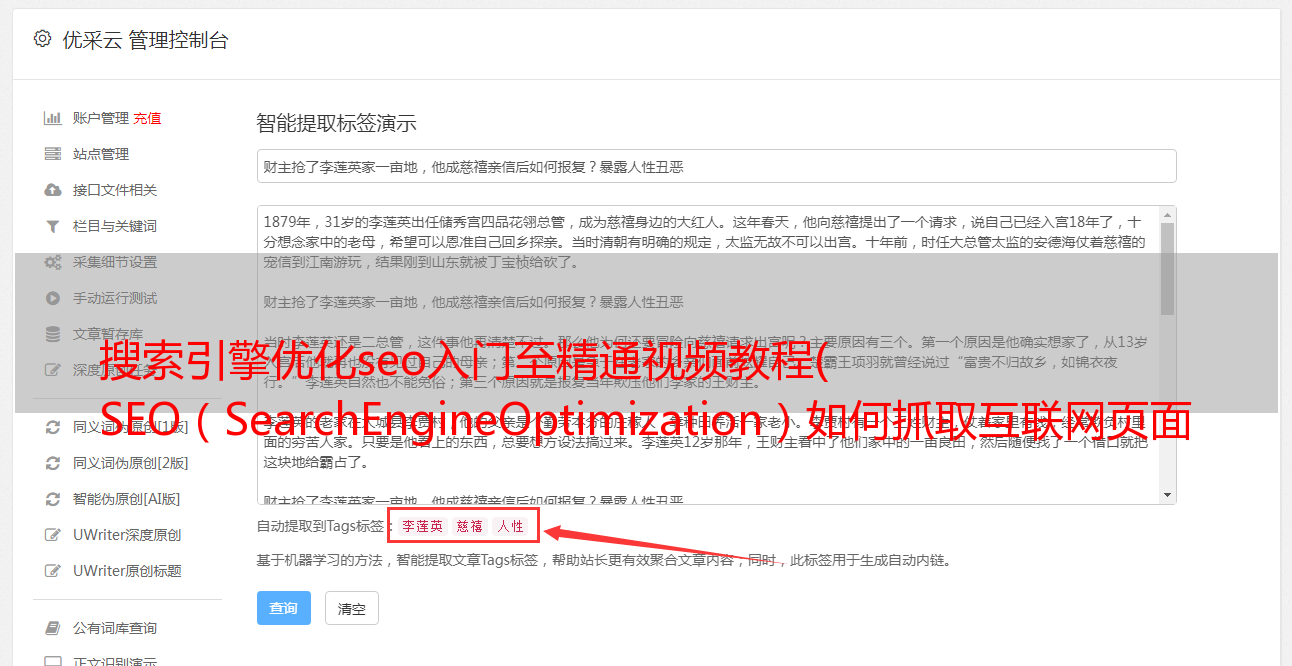Open 公有词库查询 page
The height and width of the screenshot is (666, 1292).
[115, 628]
